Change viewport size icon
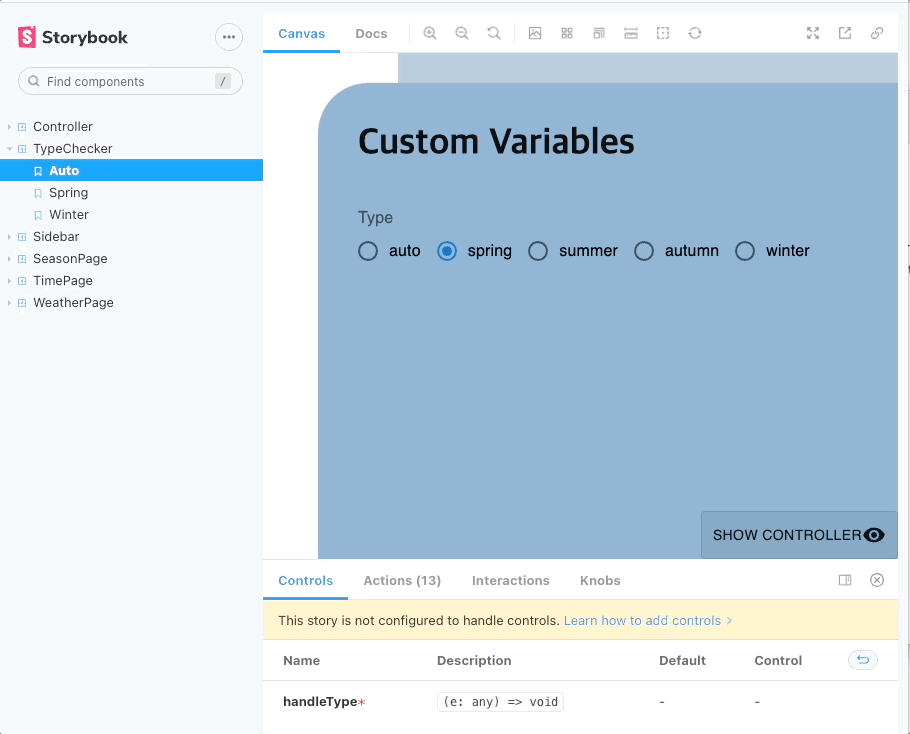910x734 pixels. (599, 33)
